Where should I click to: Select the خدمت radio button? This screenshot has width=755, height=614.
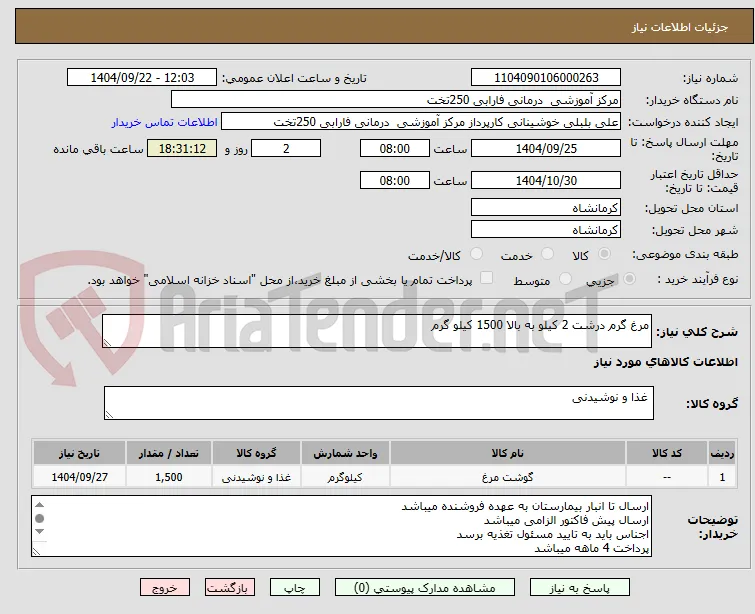[547, 254]
